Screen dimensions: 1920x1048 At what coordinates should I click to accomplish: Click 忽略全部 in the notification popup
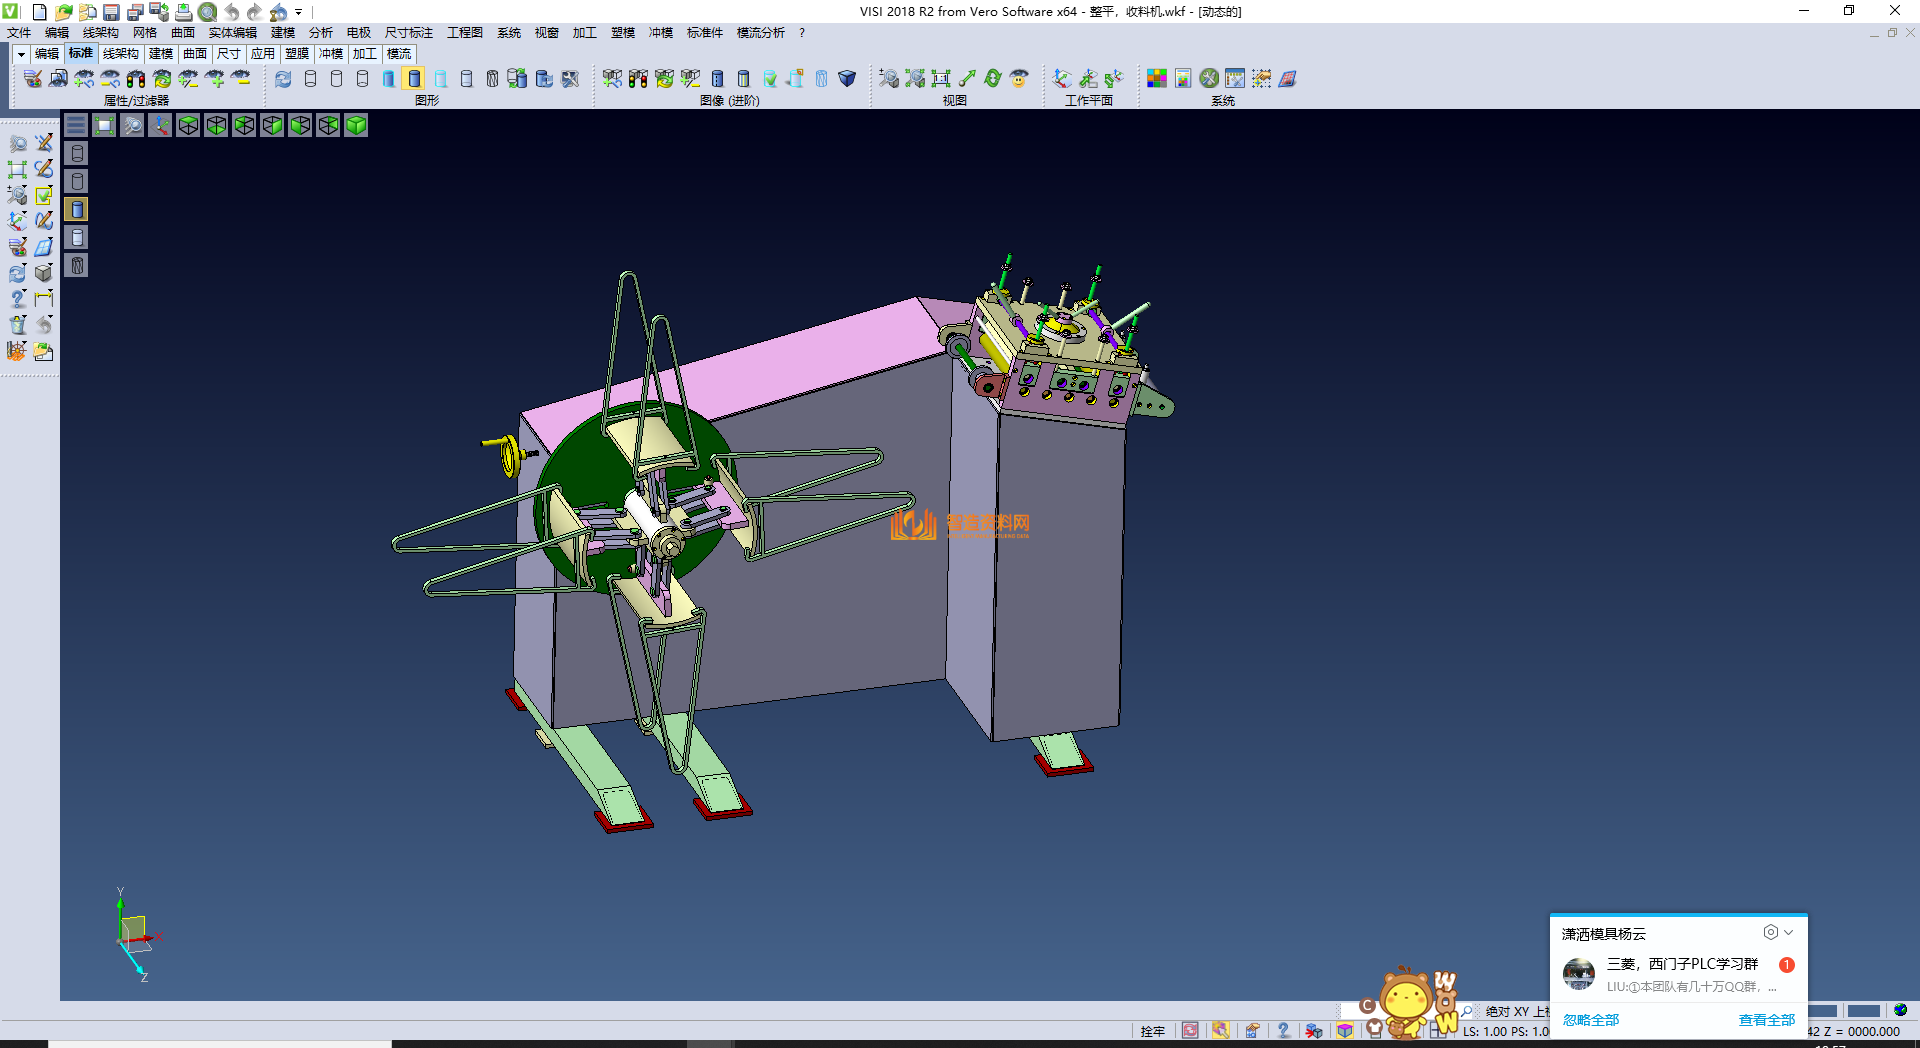(1591, 1020)
